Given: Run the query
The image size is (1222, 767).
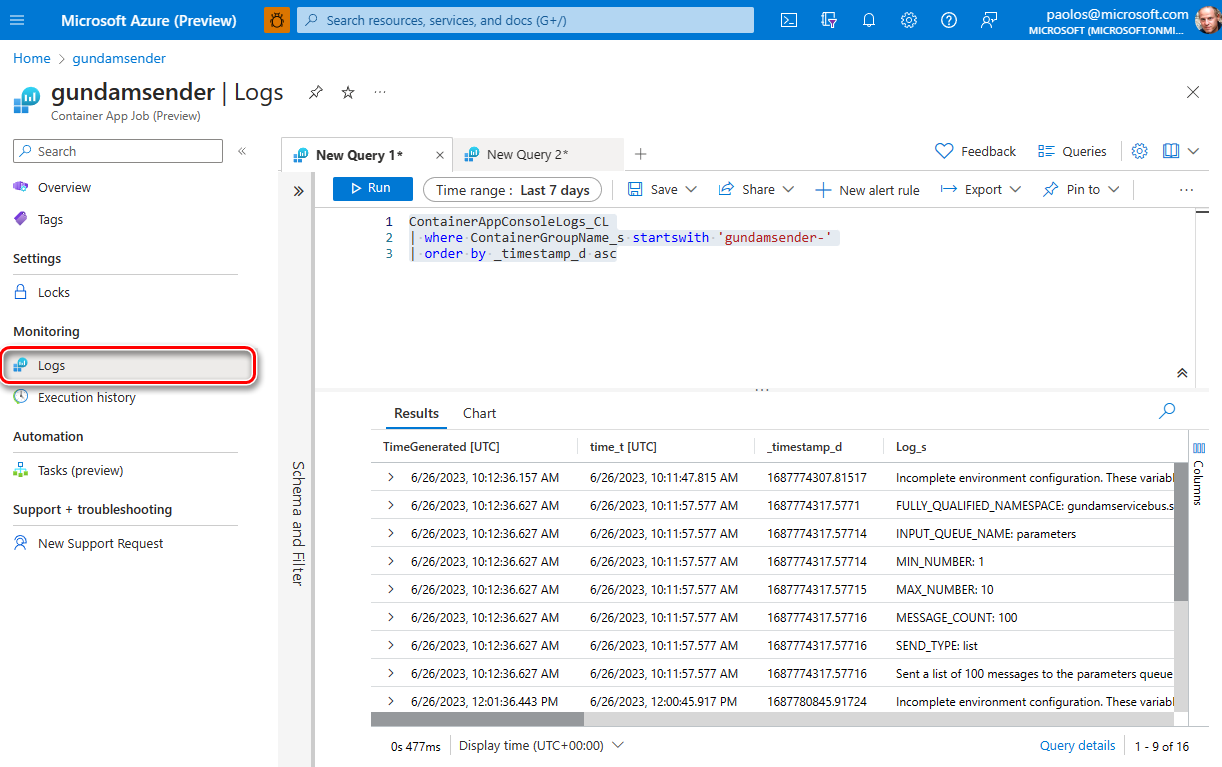Looking at the screenshot, I should [x=372, y=188].
